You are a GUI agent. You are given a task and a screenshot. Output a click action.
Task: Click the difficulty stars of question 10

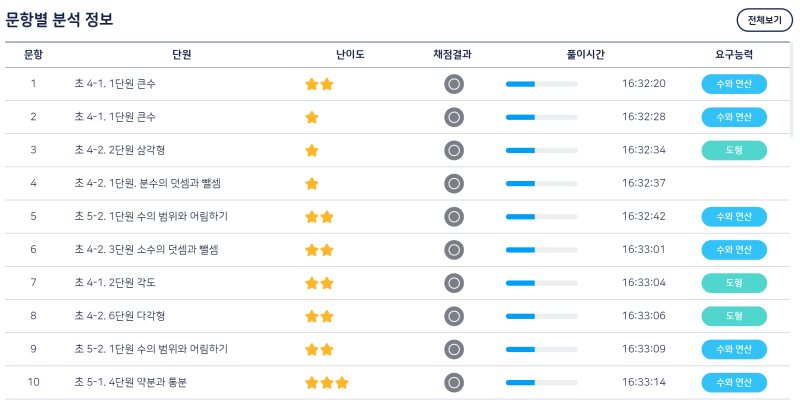[x=327, y=383]
